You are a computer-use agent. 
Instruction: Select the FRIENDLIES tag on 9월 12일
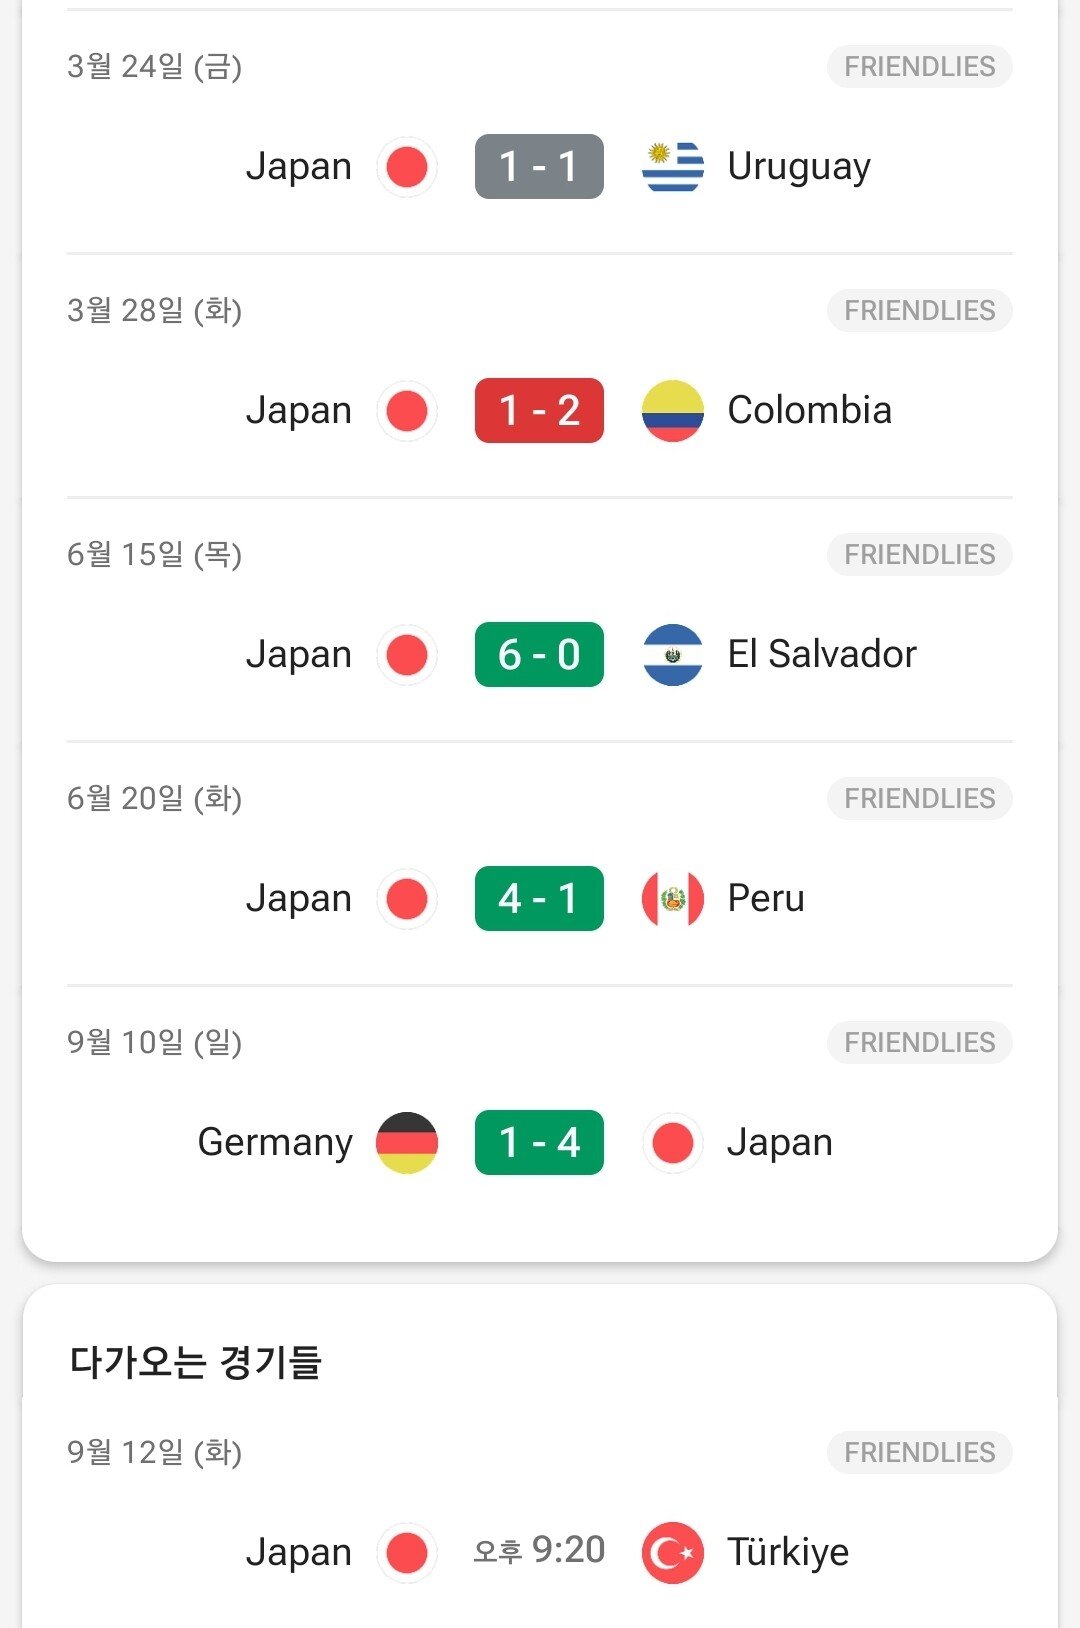[x=919, y=1453]
